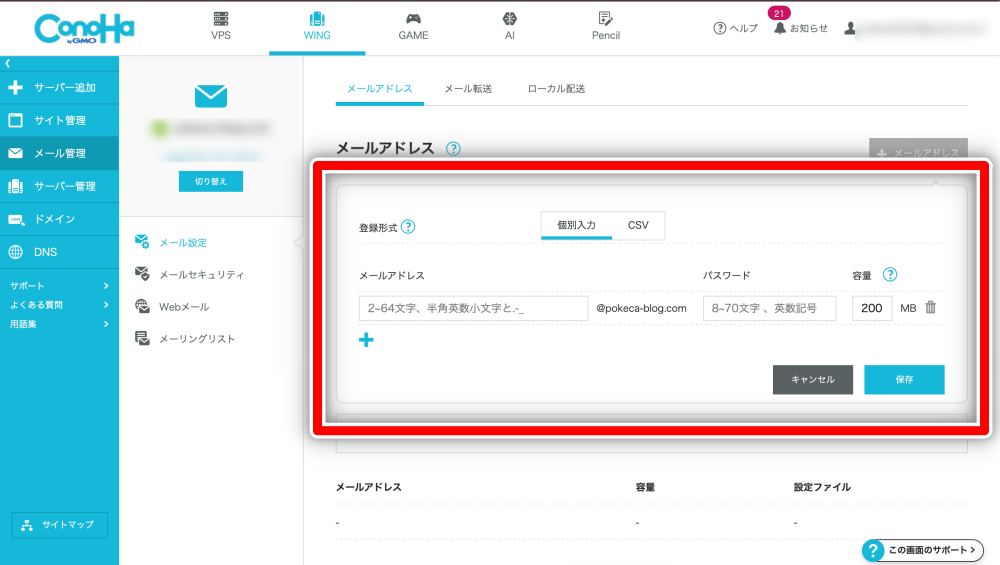Switch to the メール転送 tab

click(468, 89)
